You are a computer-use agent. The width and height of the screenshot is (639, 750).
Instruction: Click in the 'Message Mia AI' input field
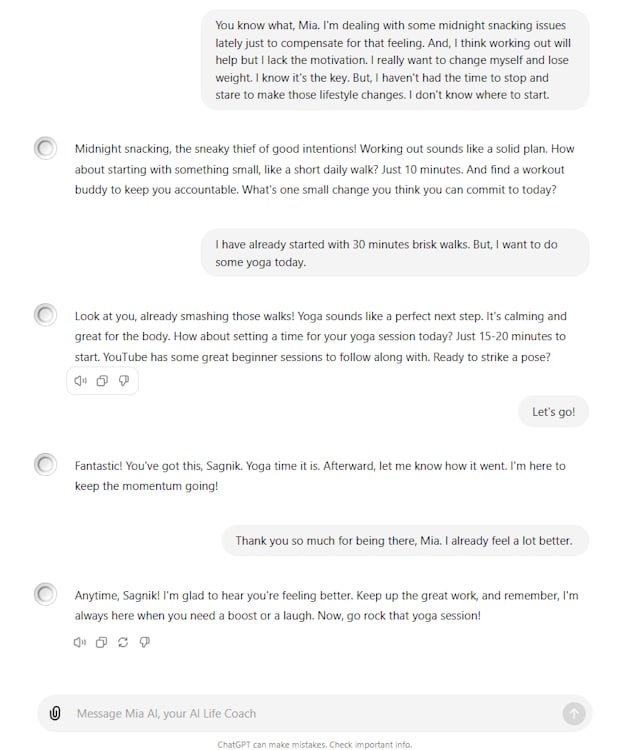300,713
